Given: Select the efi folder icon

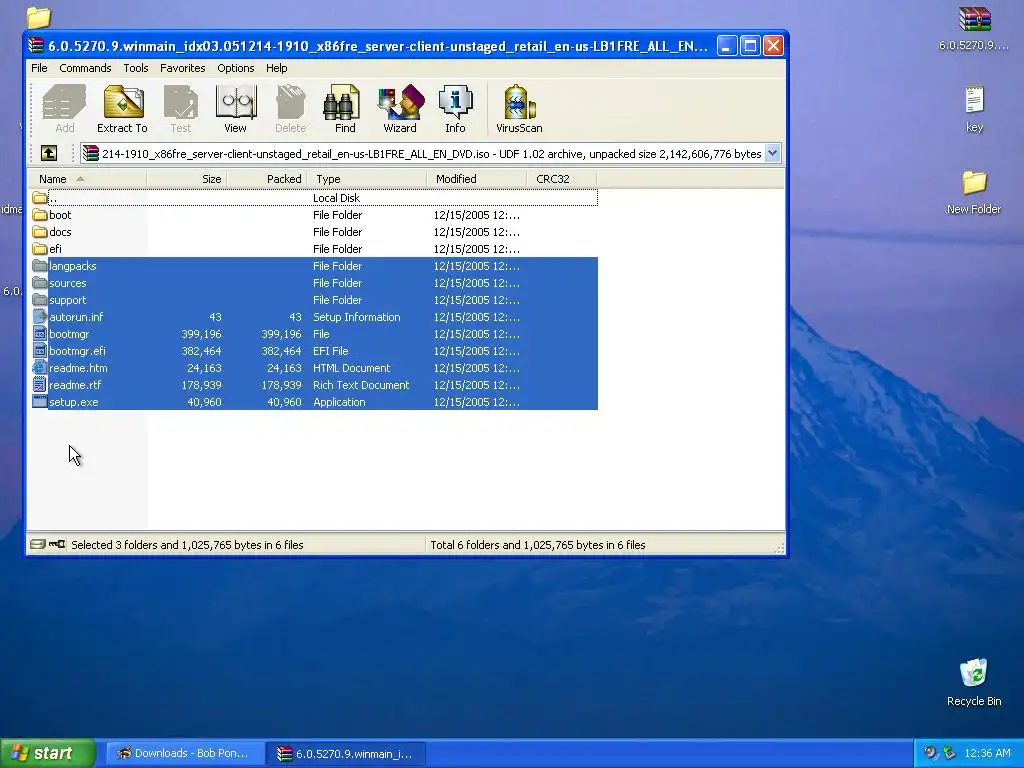Looking at the screenshot, I should pos(40,249).
